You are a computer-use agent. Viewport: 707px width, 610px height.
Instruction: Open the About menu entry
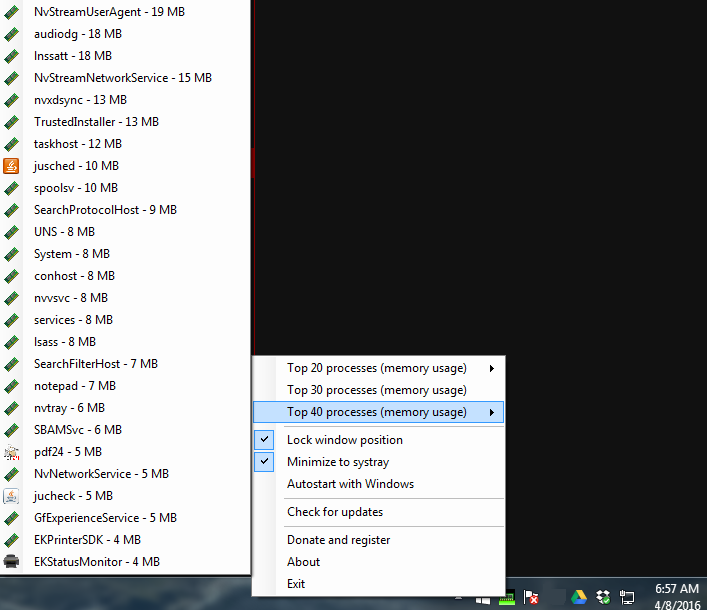tap(378, 562)
